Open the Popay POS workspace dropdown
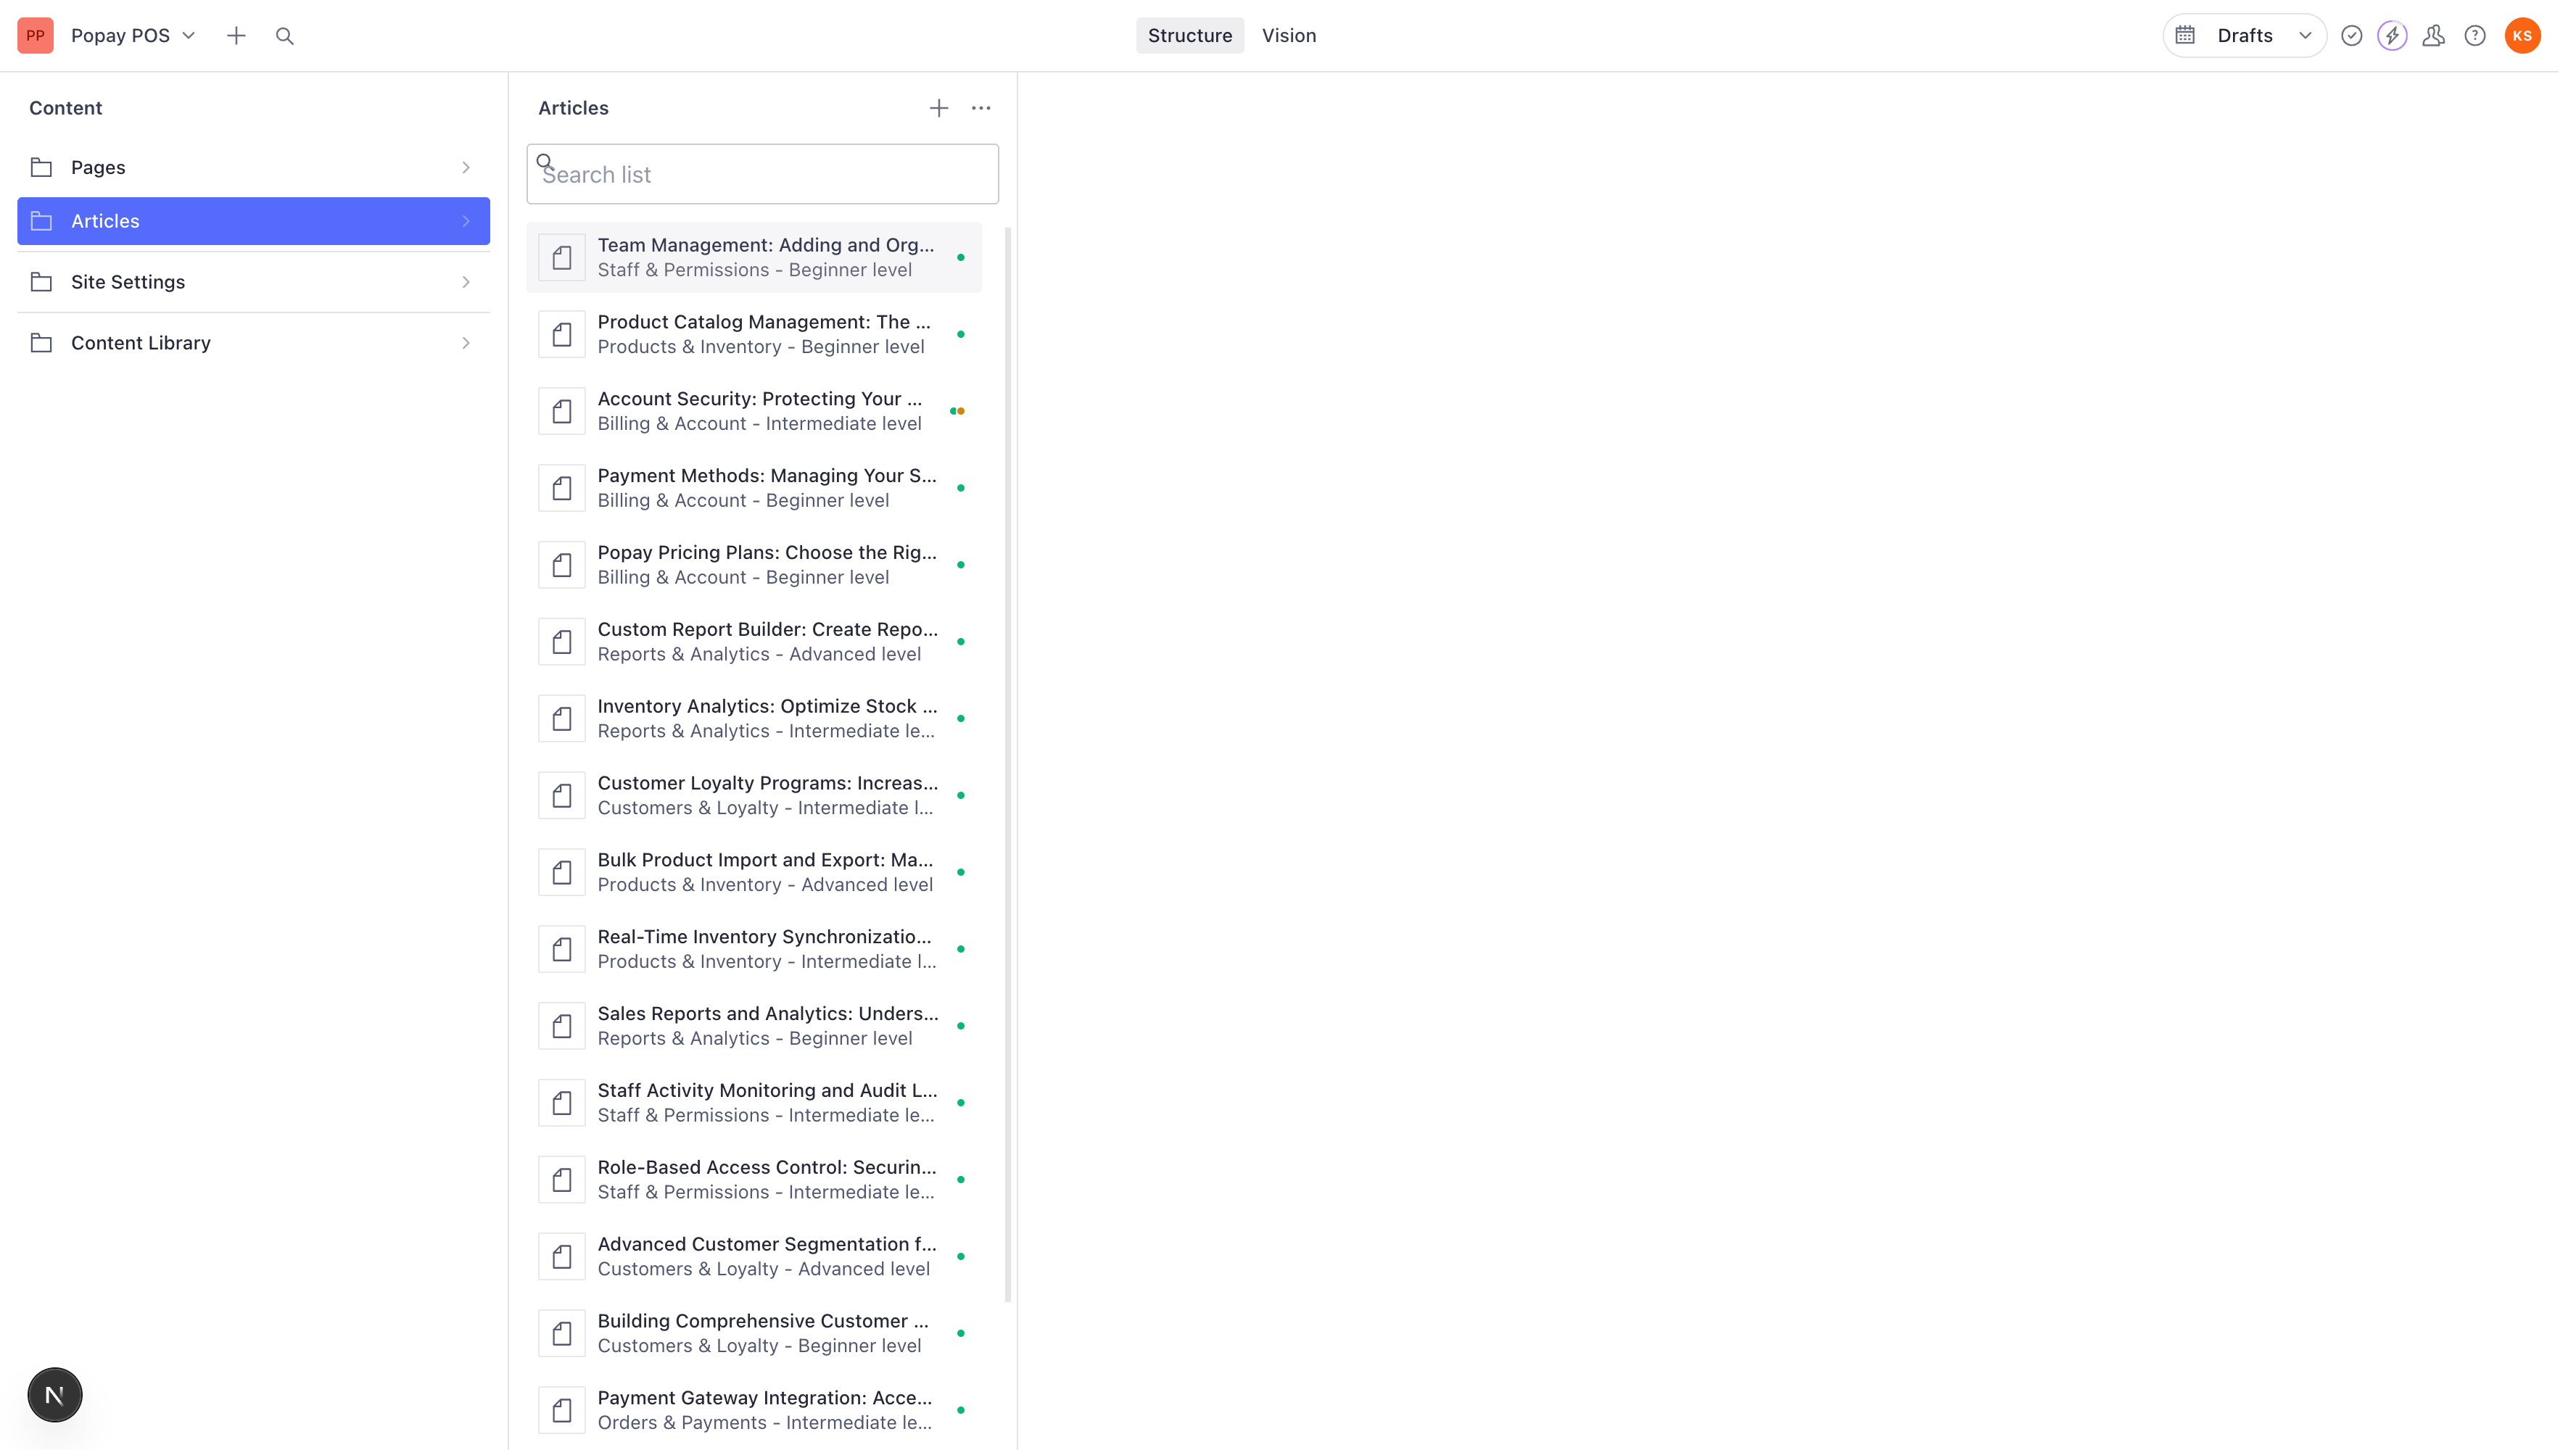The width and height of the screenshot is (2576, 1450). coord(133,35)
